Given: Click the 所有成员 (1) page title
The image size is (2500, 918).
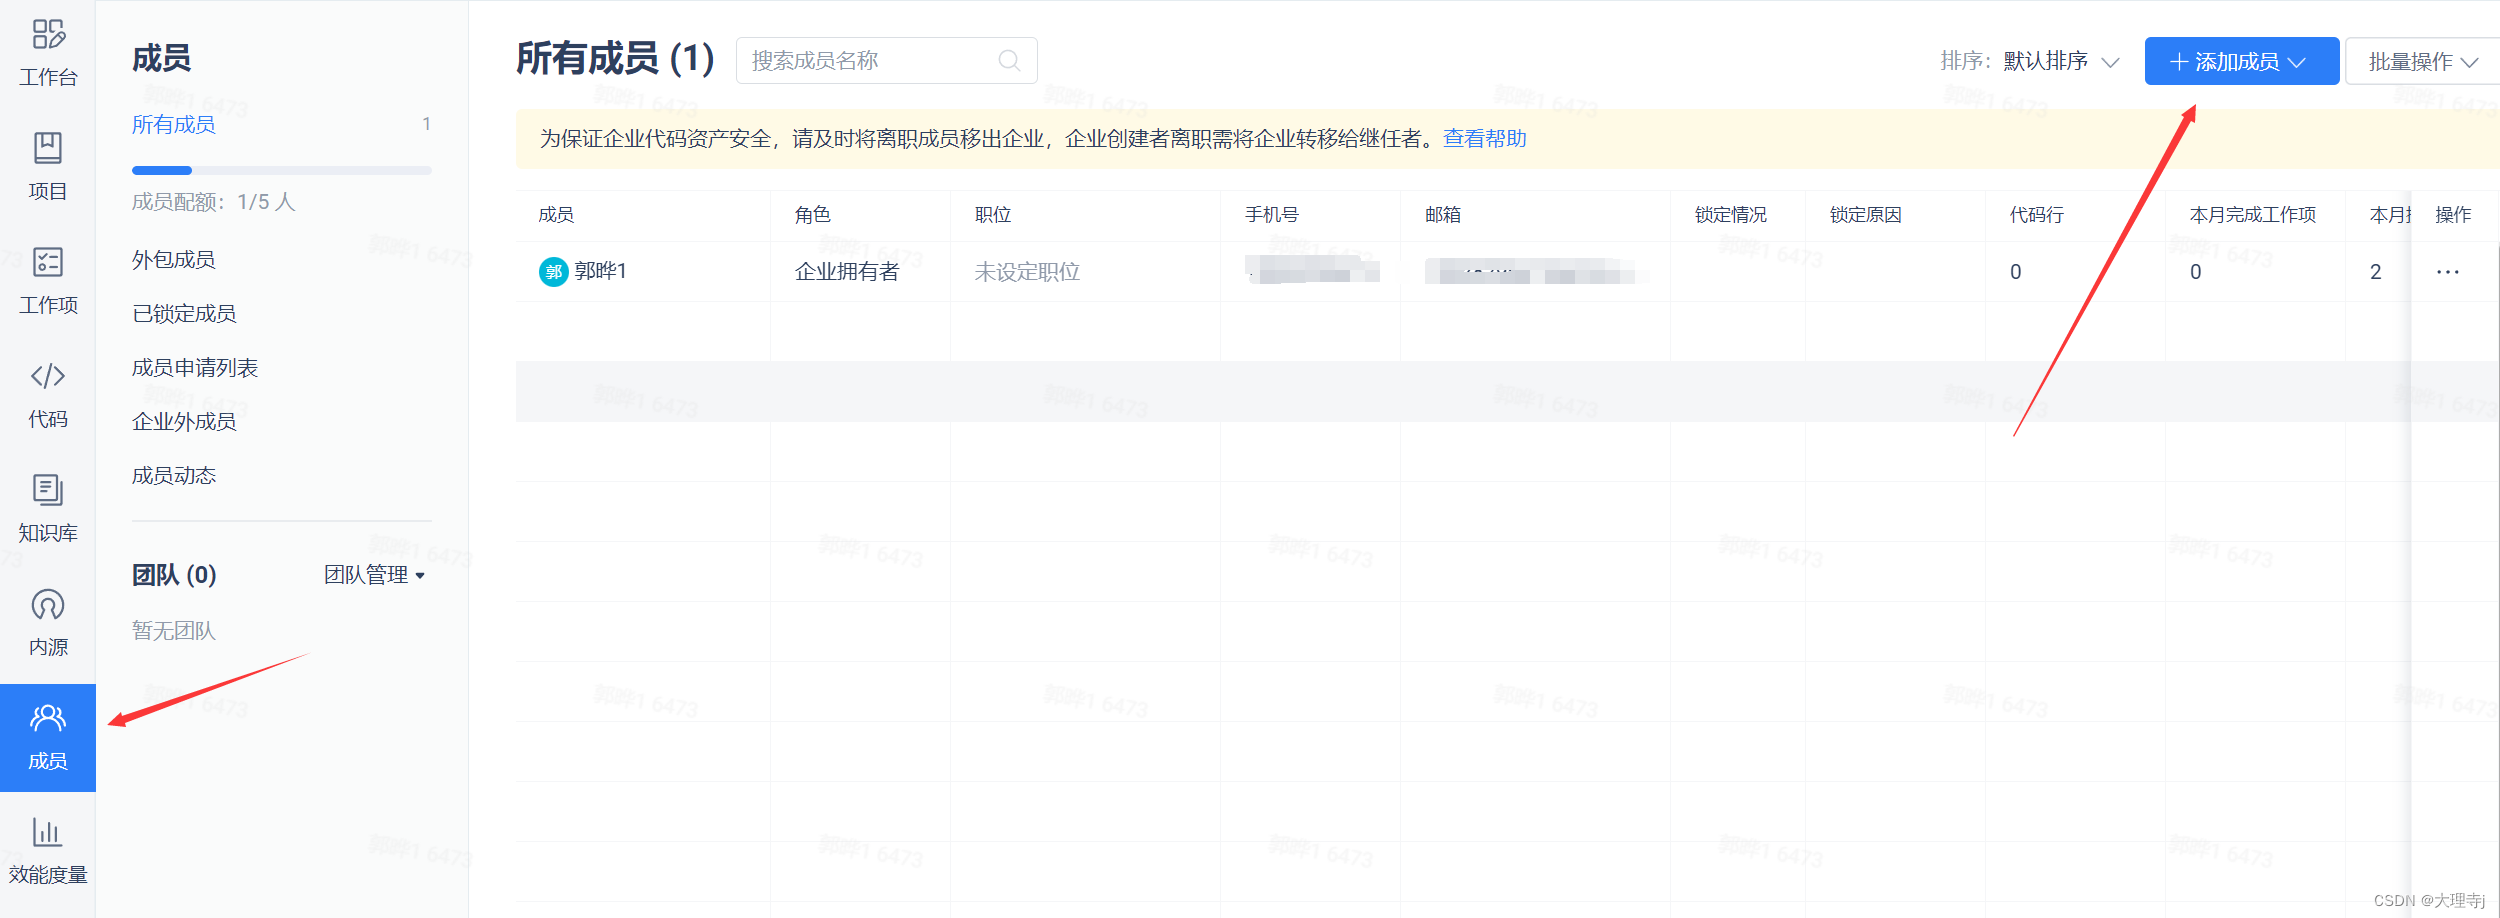Looking at the screenshot, I should 615,59.
